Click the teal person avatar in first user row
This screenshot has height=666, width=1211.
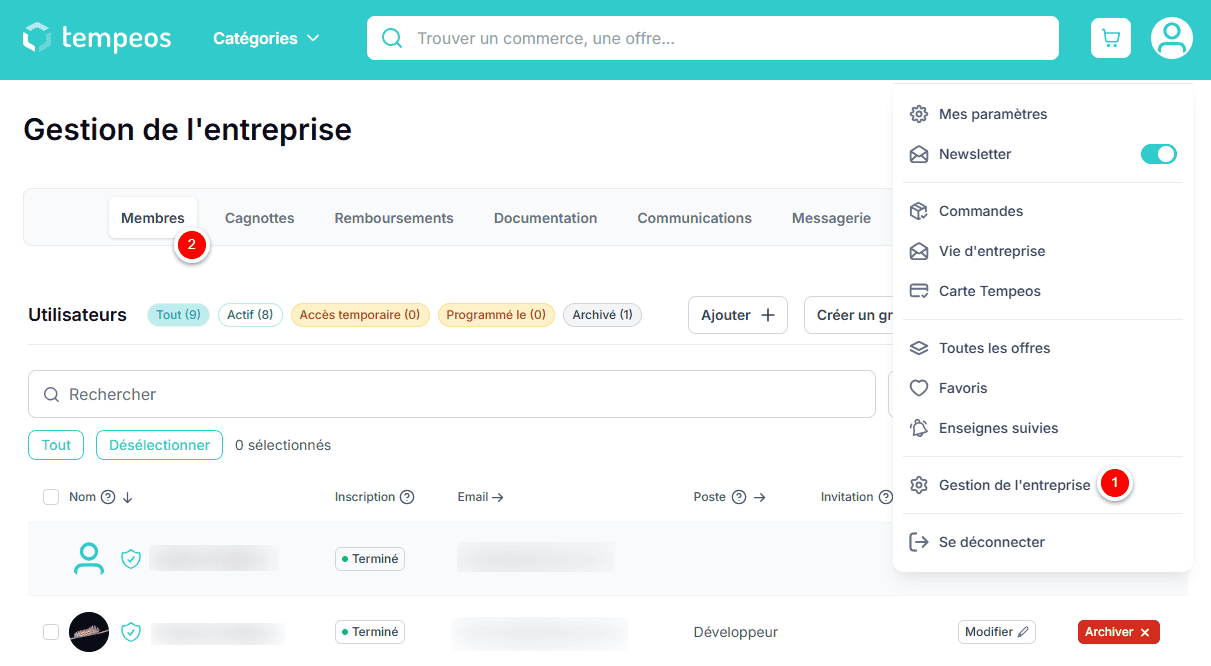pos(89,558)
